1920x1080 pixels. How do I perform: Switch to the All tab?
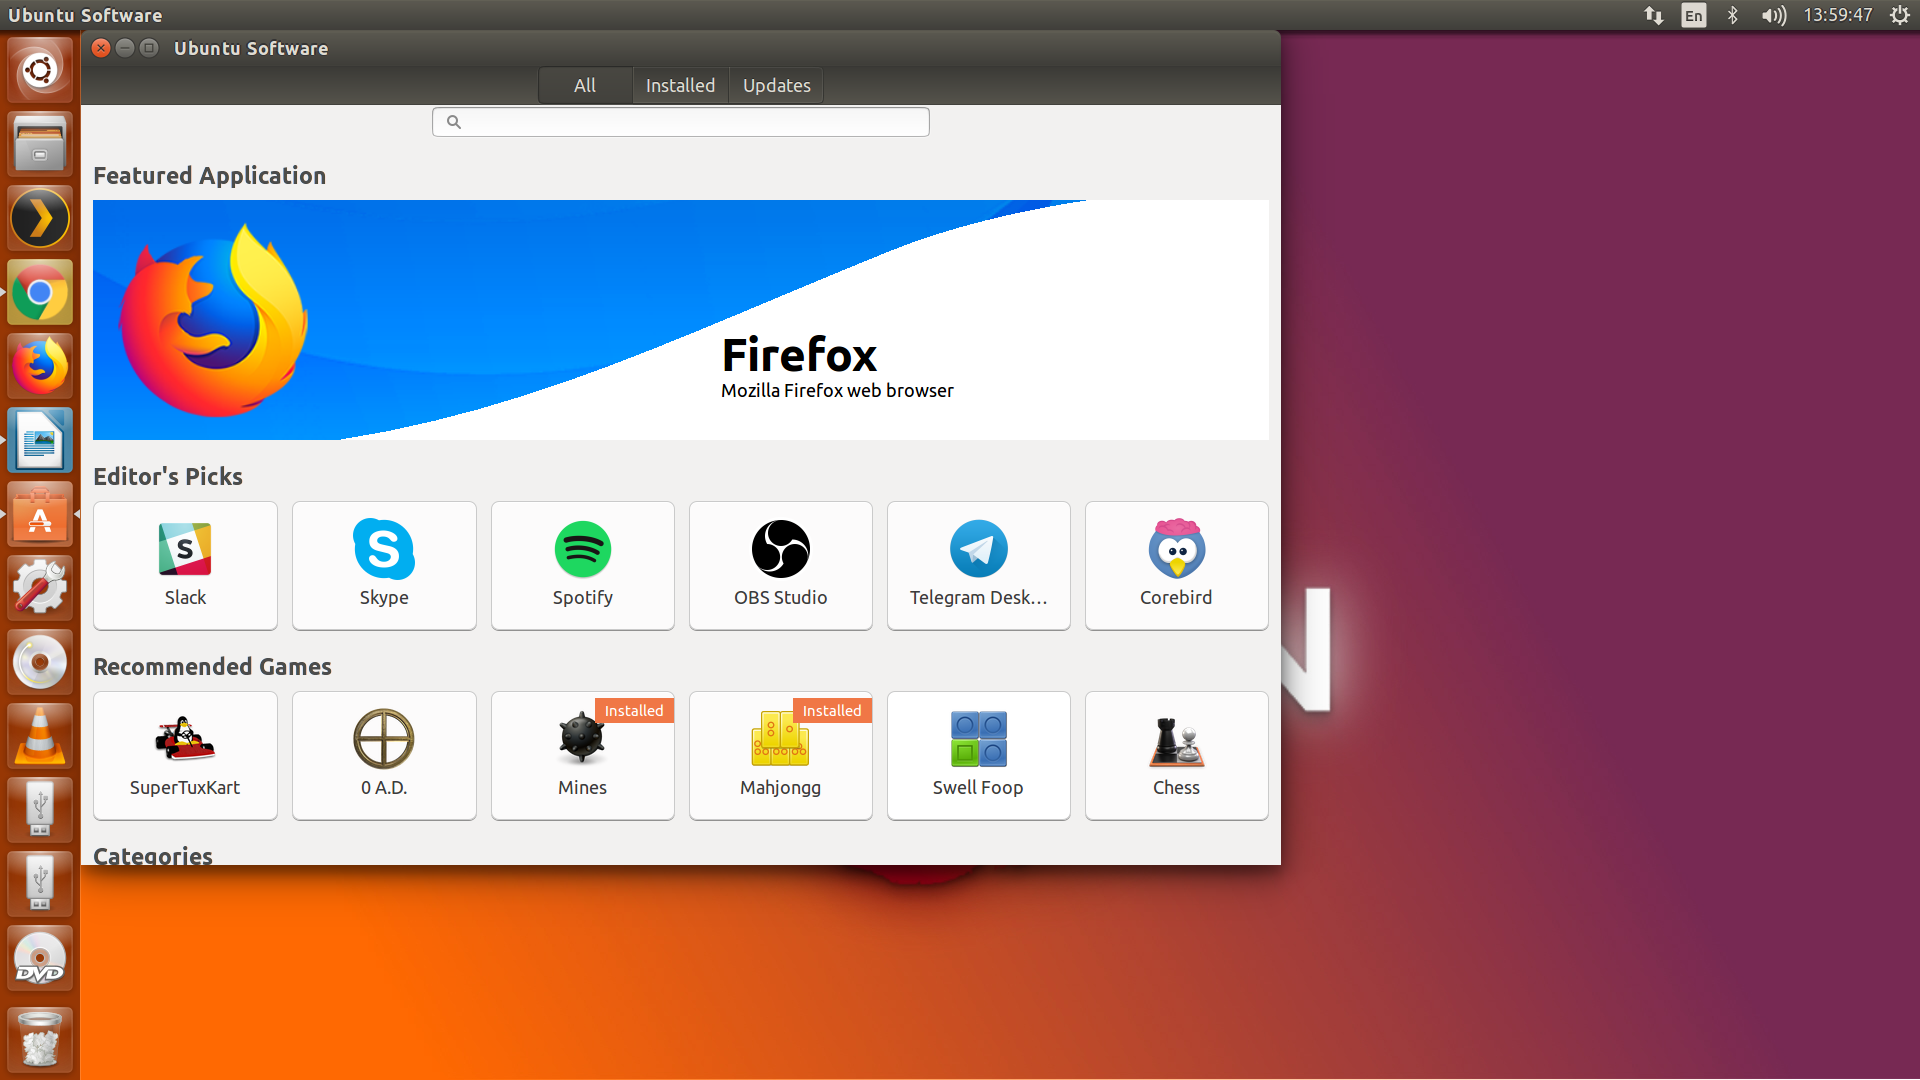pos(585,86)
